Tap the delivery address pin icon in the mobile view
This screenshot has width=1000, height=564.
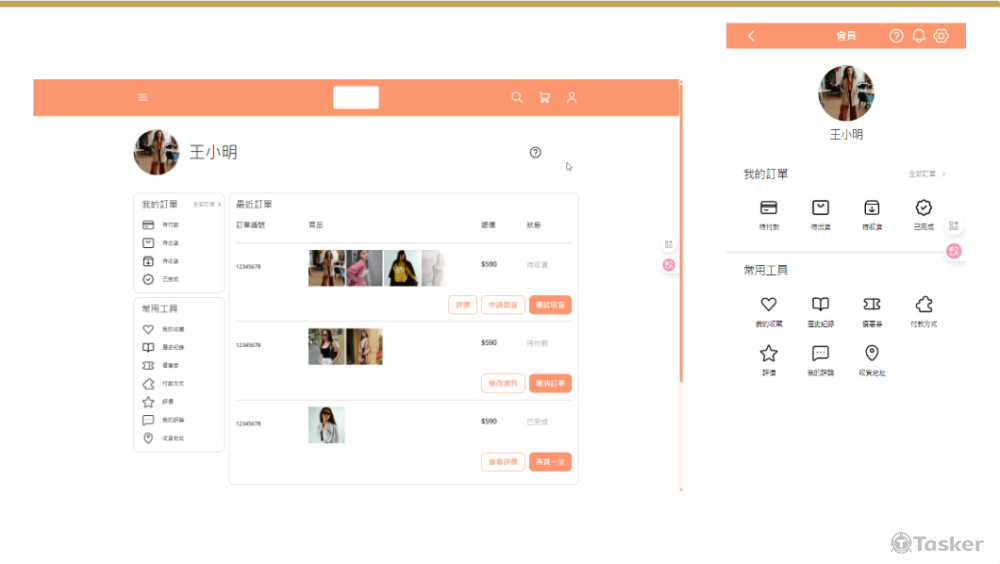871,354
